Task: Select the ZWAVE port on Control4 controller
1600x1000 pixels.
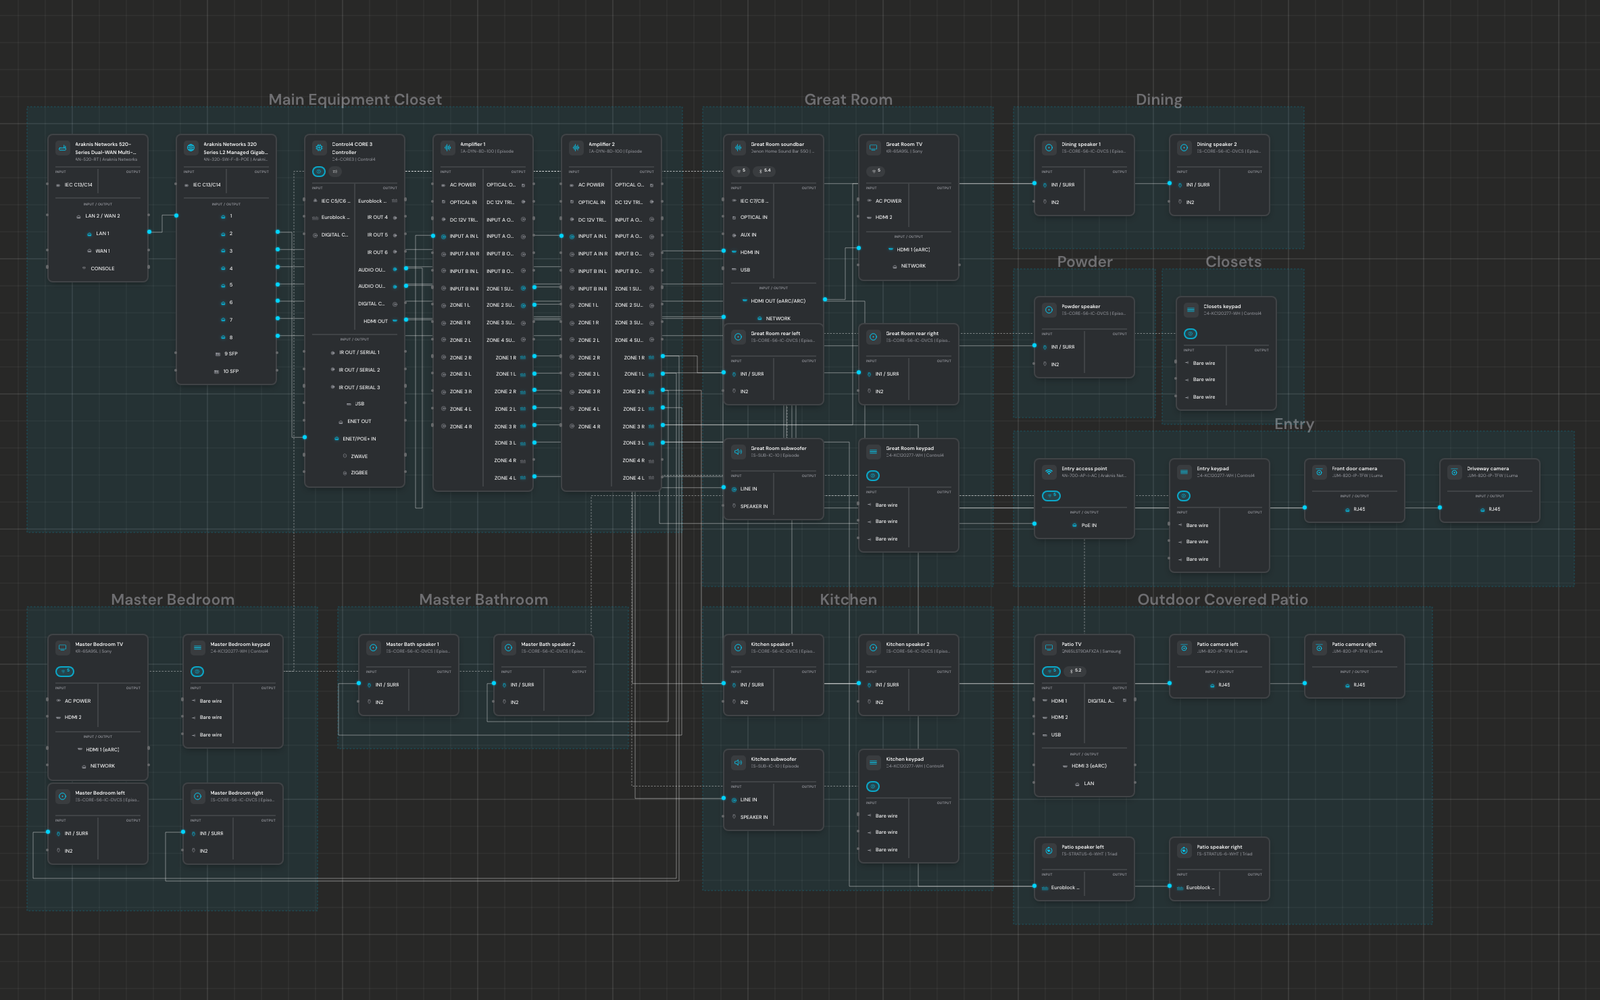Action: (x=355, y=456)
